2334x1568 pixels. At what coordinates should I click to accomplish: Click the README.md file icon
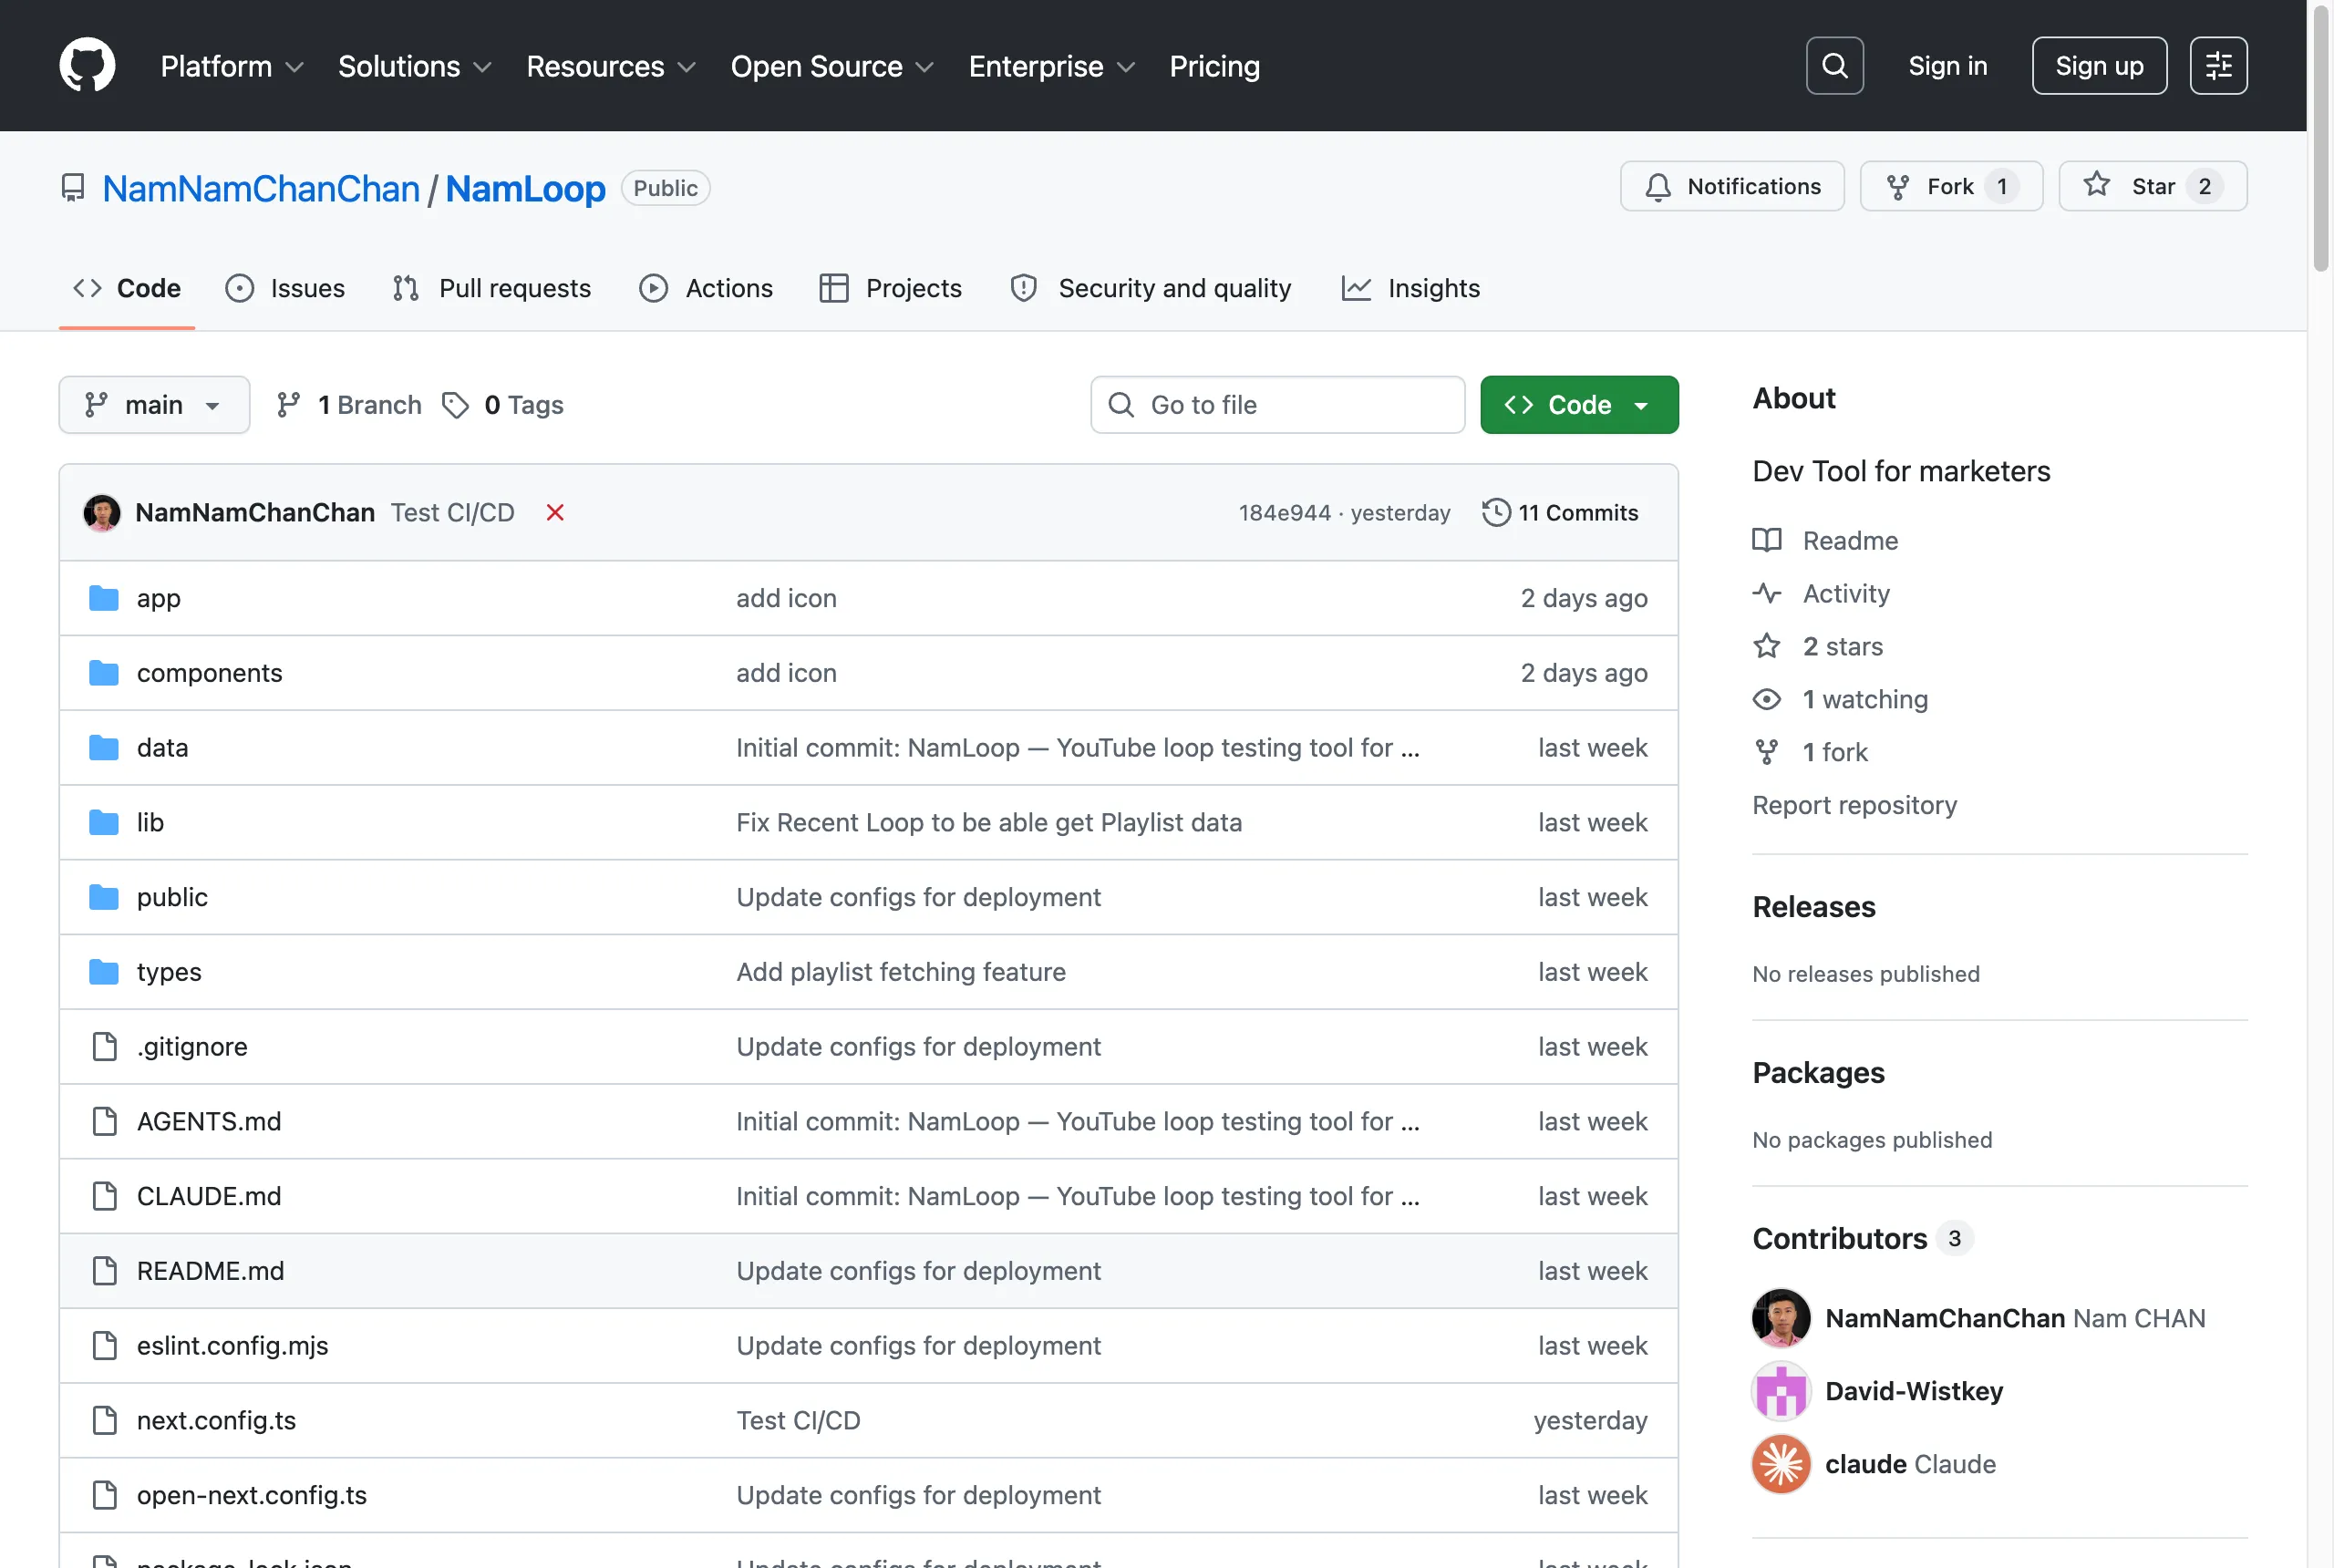pos(104,1271)
